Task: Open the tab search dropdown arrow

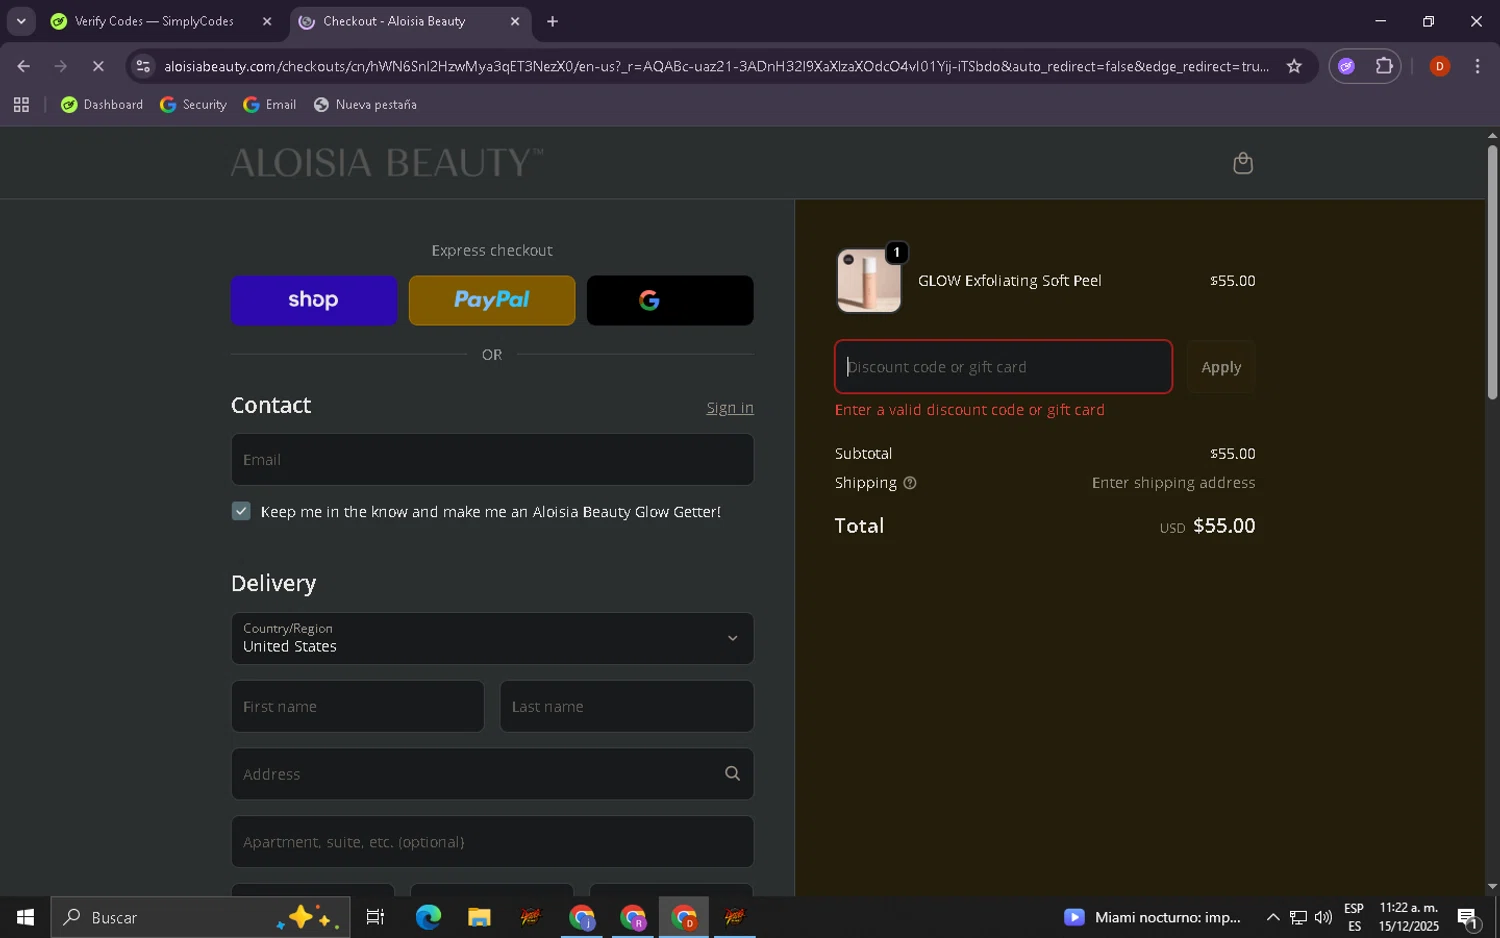Action: pos(21,21)
